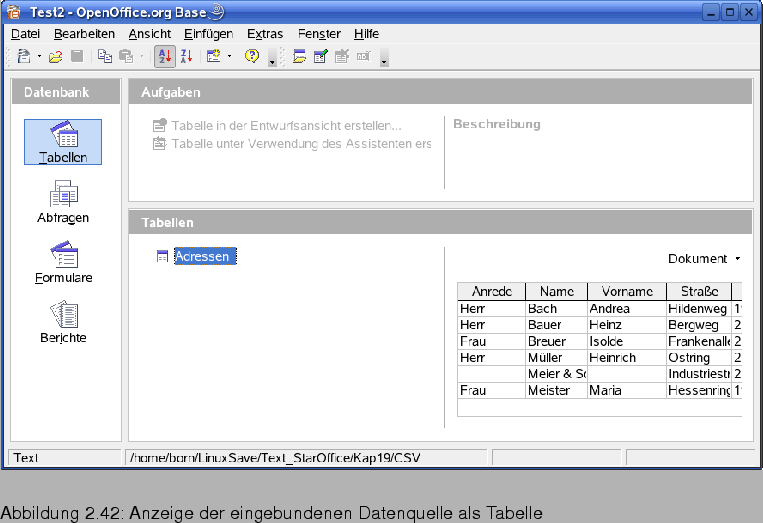Click the New document toolbar icon

[23, 56]
